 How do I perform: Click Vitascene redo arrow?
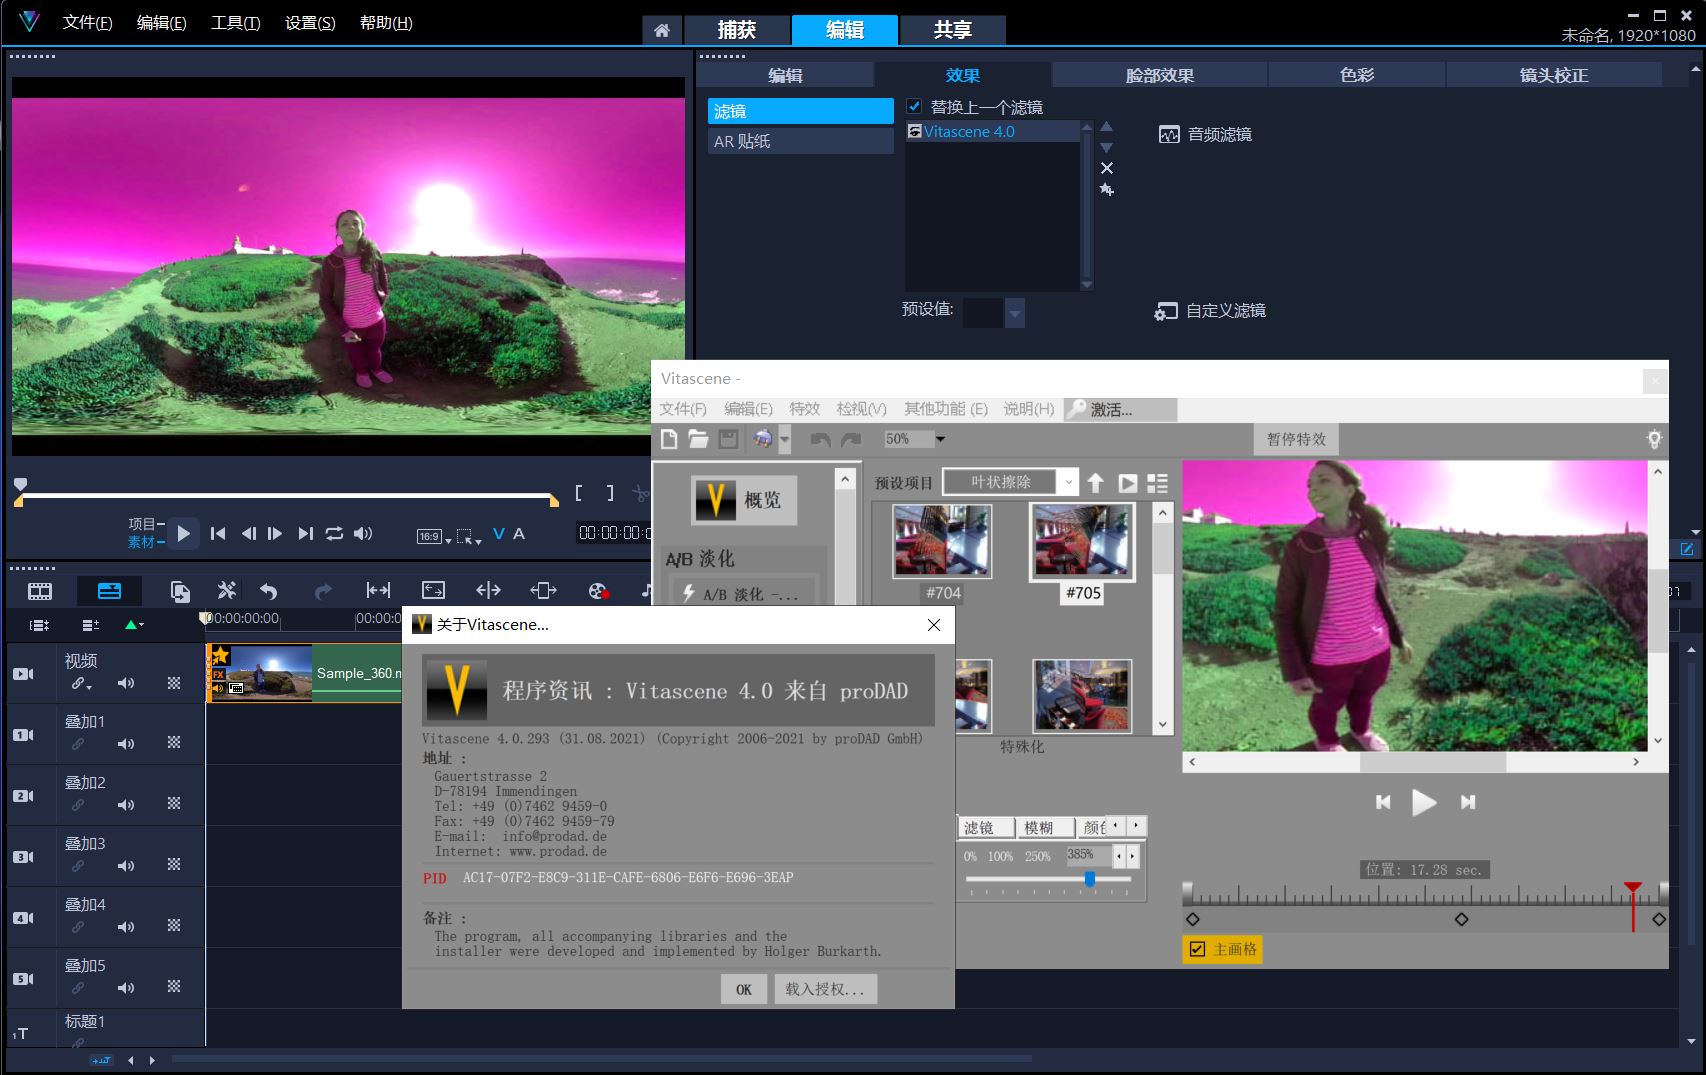click(851, 439)
